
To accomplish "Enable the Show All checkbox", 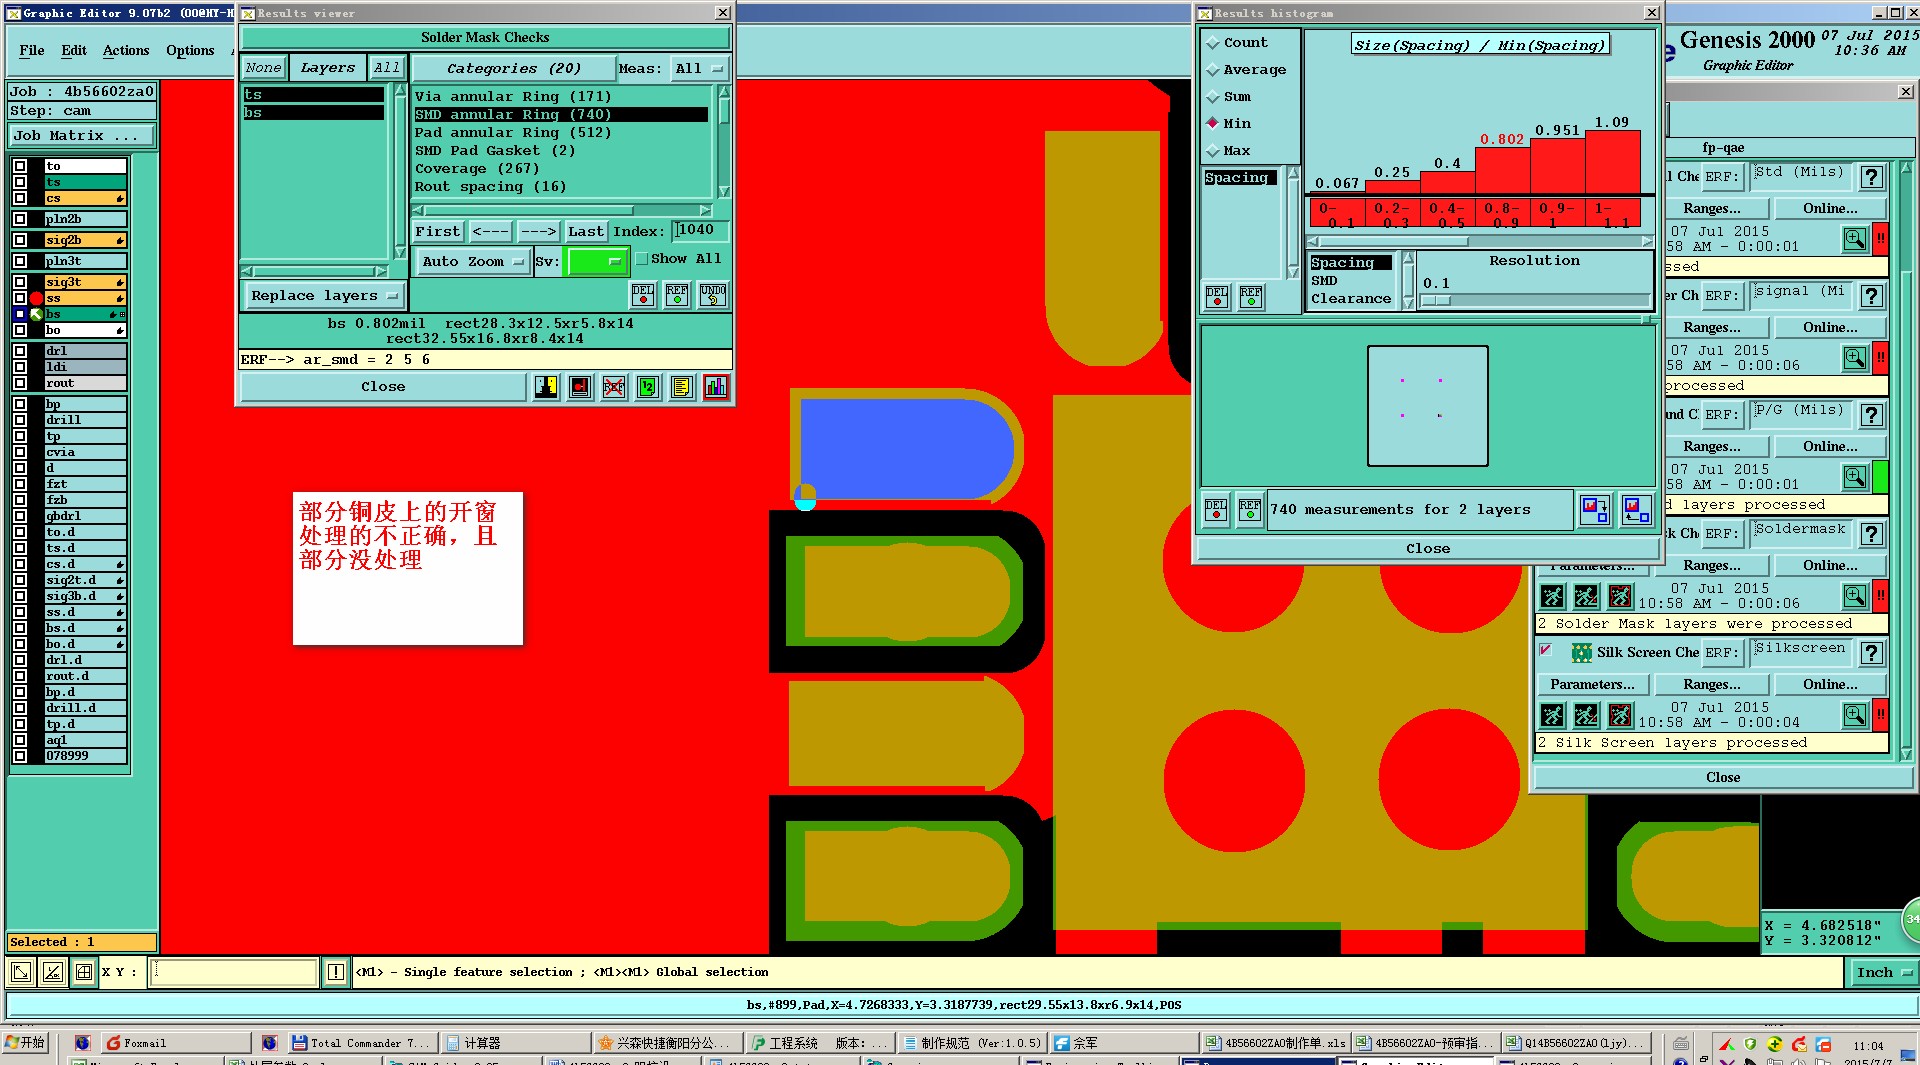I will [x=642, y=259].
